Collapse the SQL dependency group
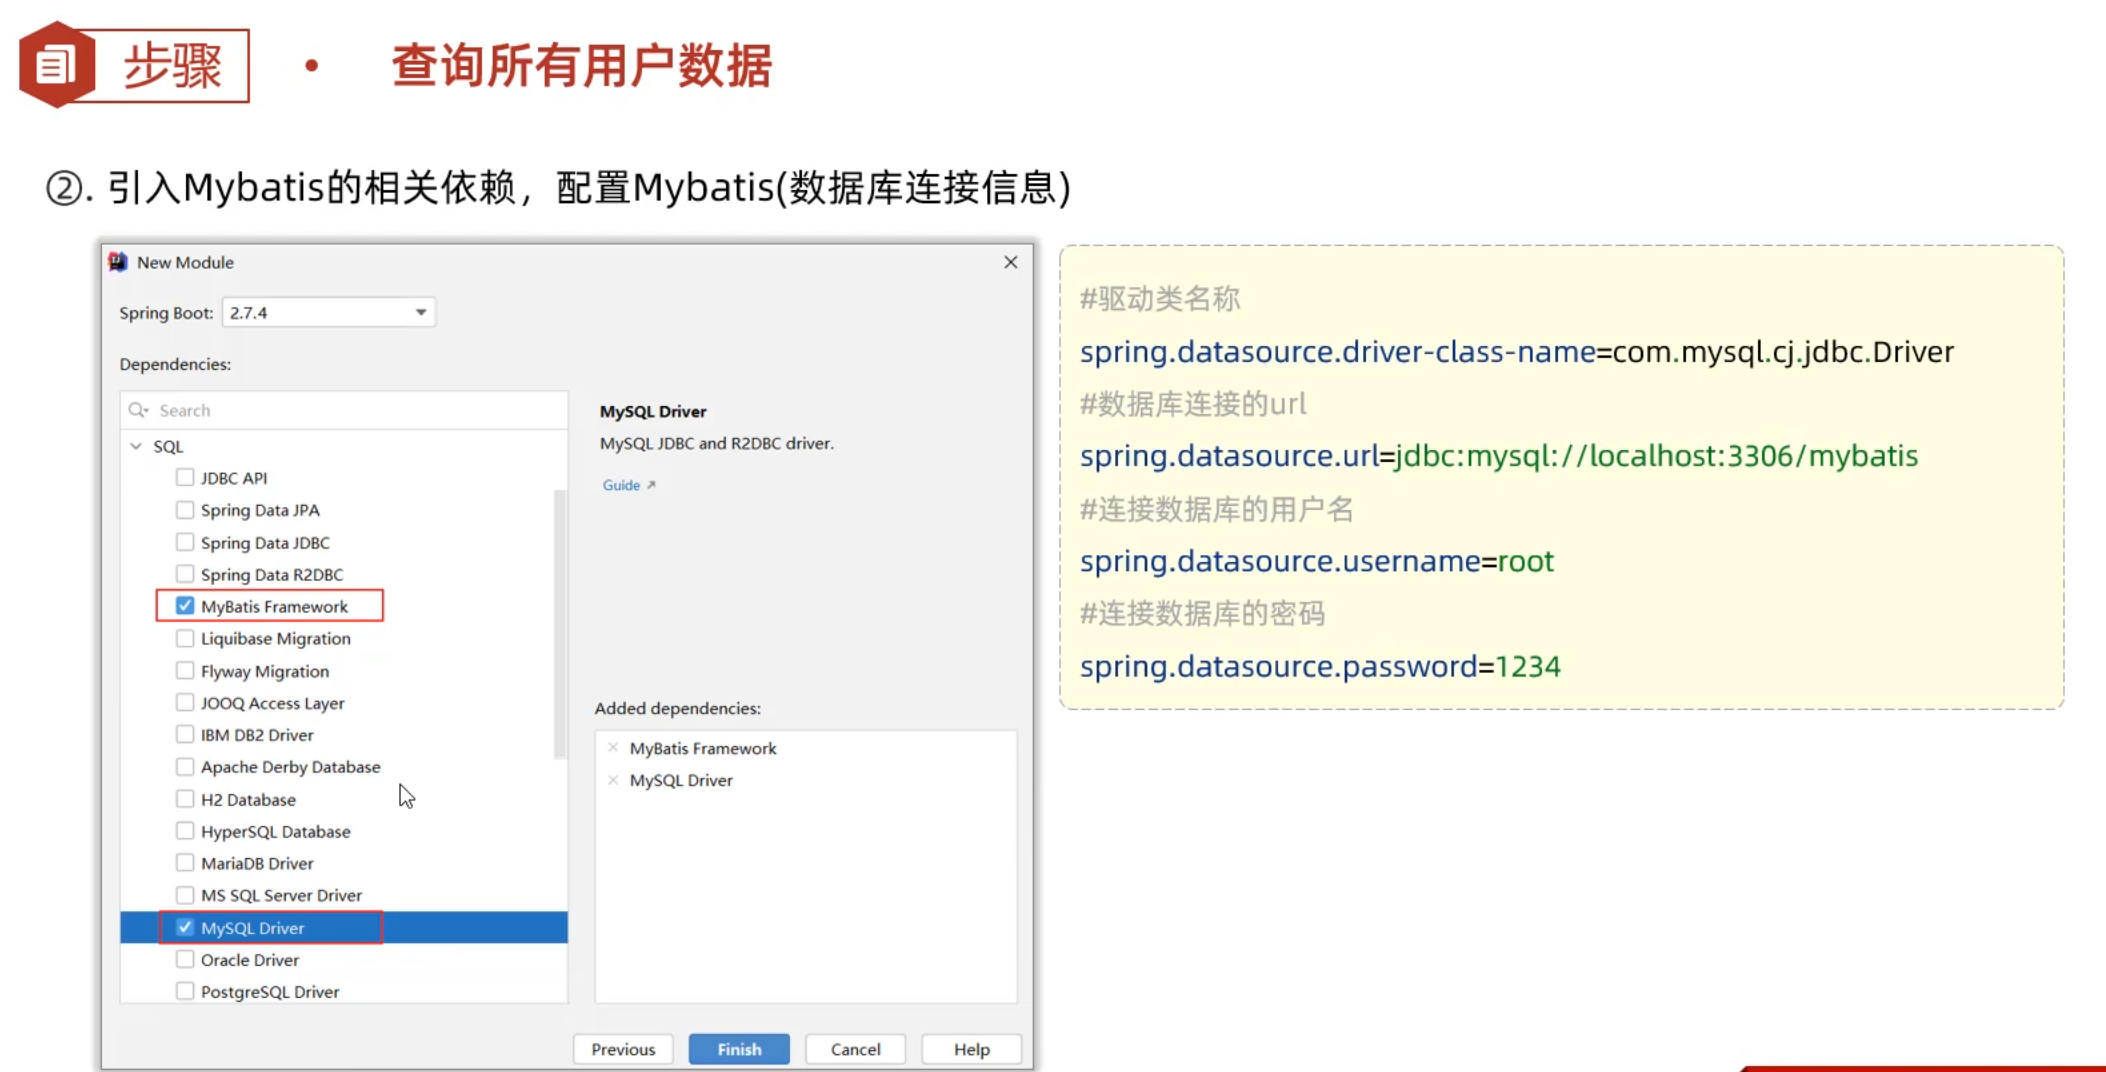This screenshot has width=2106, height=1072. (136, 445)
